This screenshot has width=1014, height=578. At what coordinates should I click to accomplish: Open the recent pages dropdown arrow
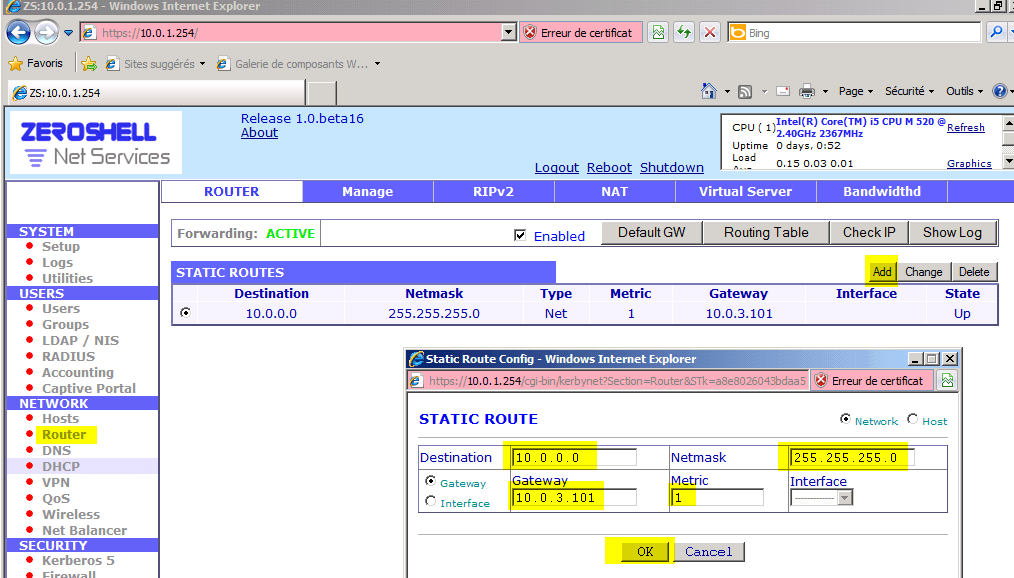68,33
